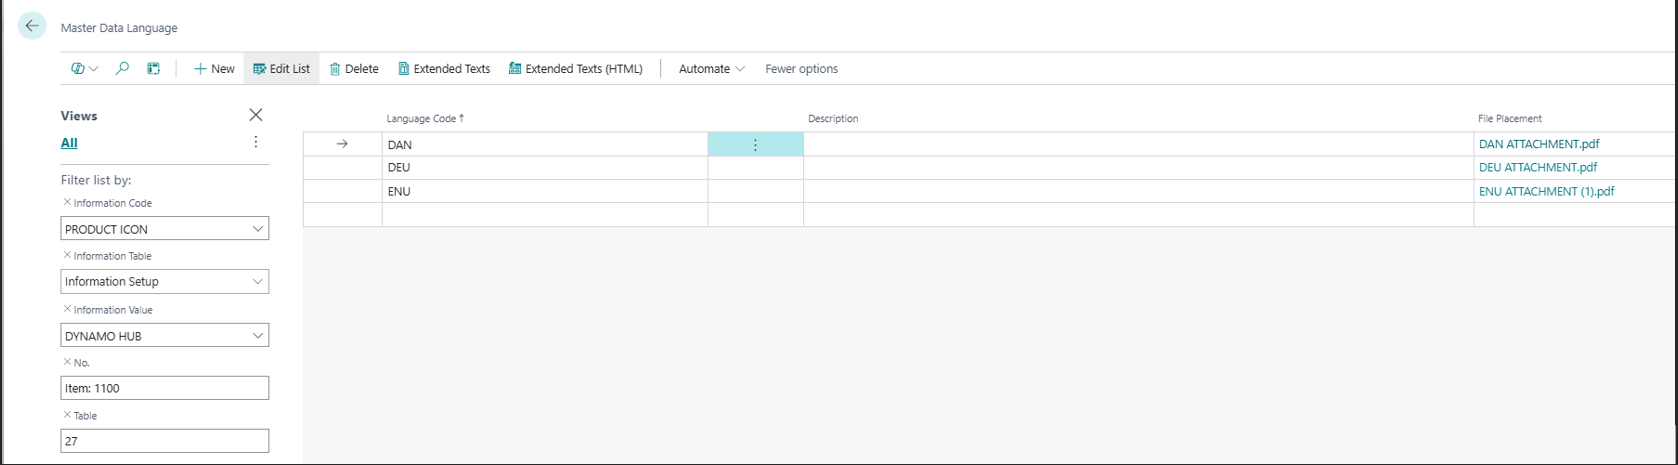Click the analysis mode icon in toolbar
Screen dimensions: 1678x465
(153, 69)
